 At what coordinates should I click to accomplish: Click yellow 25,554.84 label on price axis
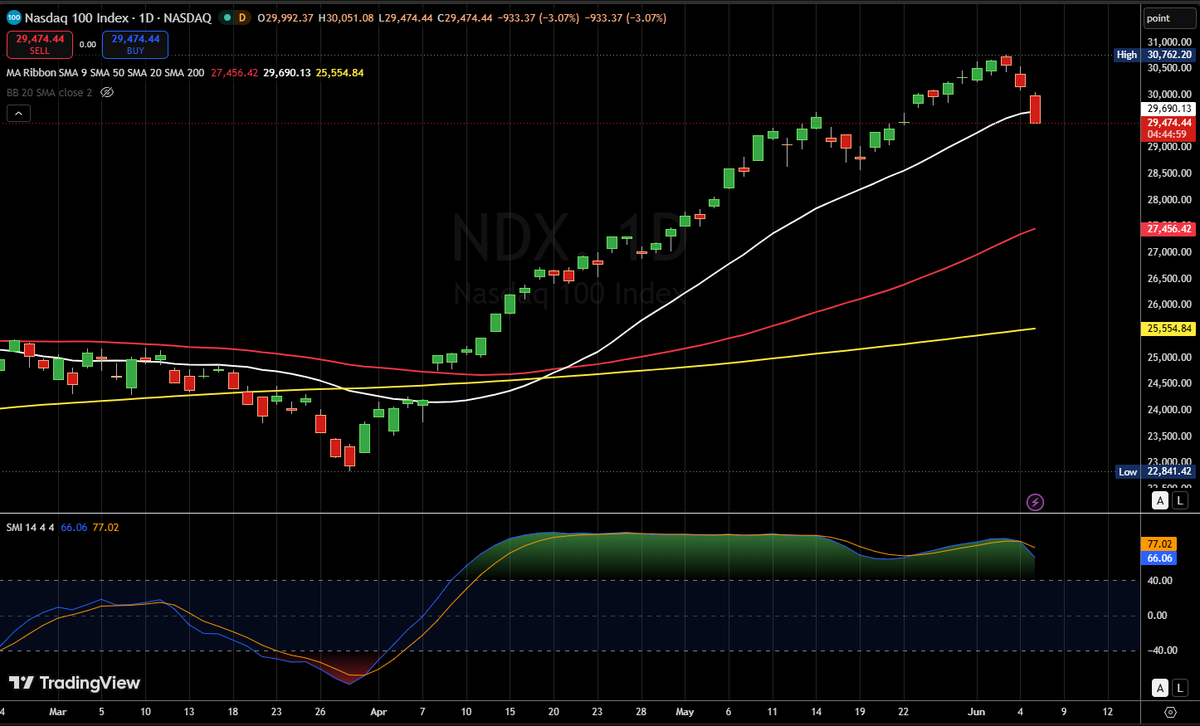click(1168, 328)
